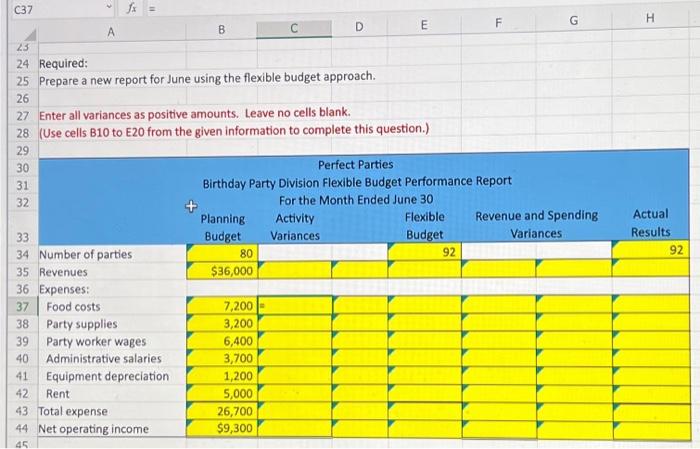Click the fx insert function icon
Image resolution: width=700 pixels, height=449 pixels.
131,8
